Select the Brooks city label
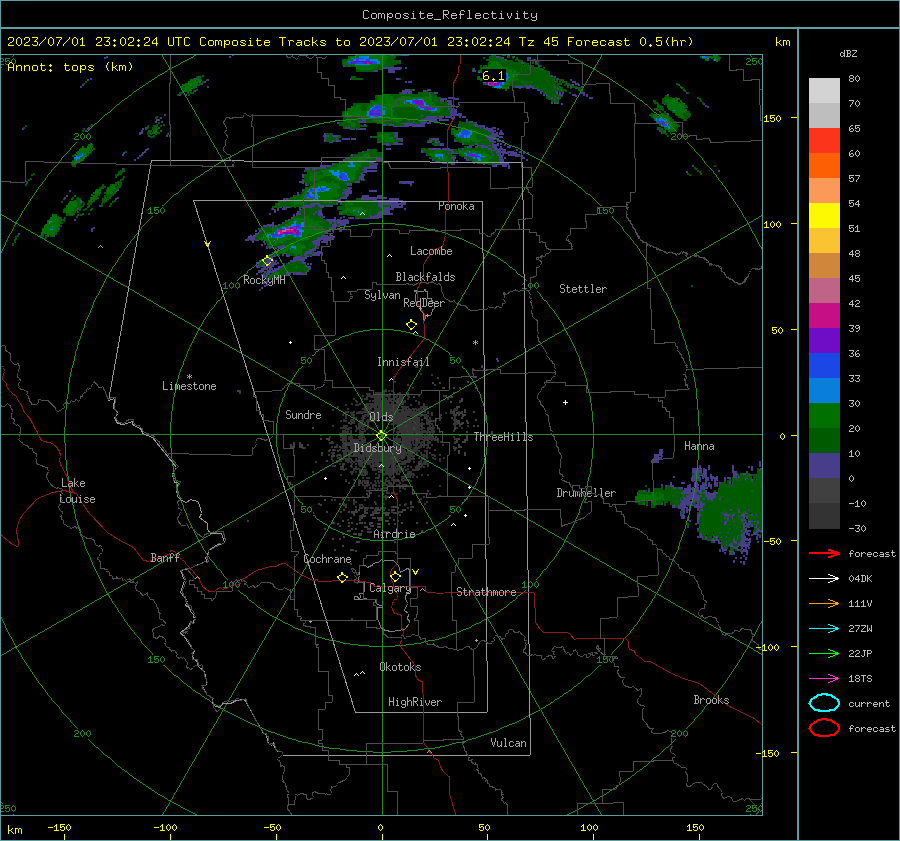The width and height of the screenshot is (900, 841). pyautogui.click(x=711, y=700)
